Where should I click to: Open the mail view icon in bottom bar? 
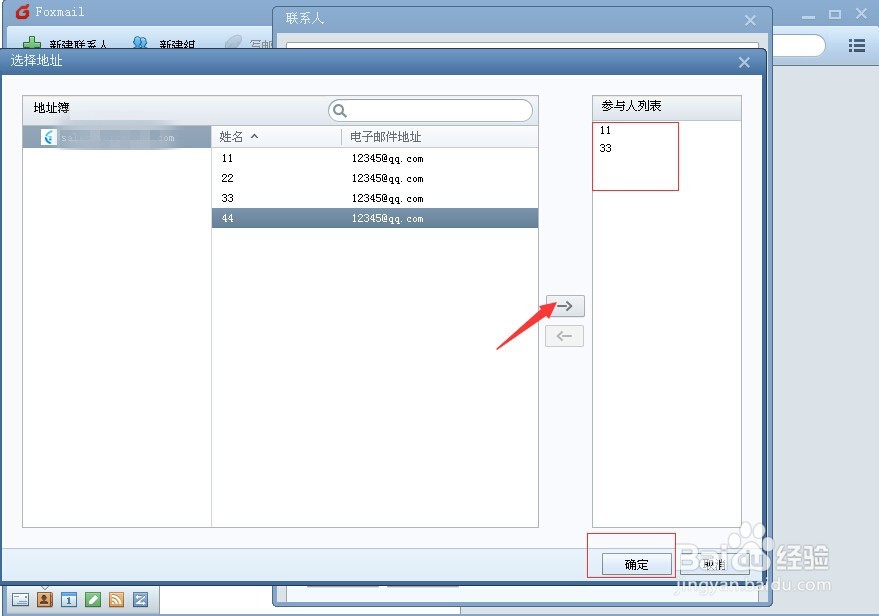[x=20, y=600]
